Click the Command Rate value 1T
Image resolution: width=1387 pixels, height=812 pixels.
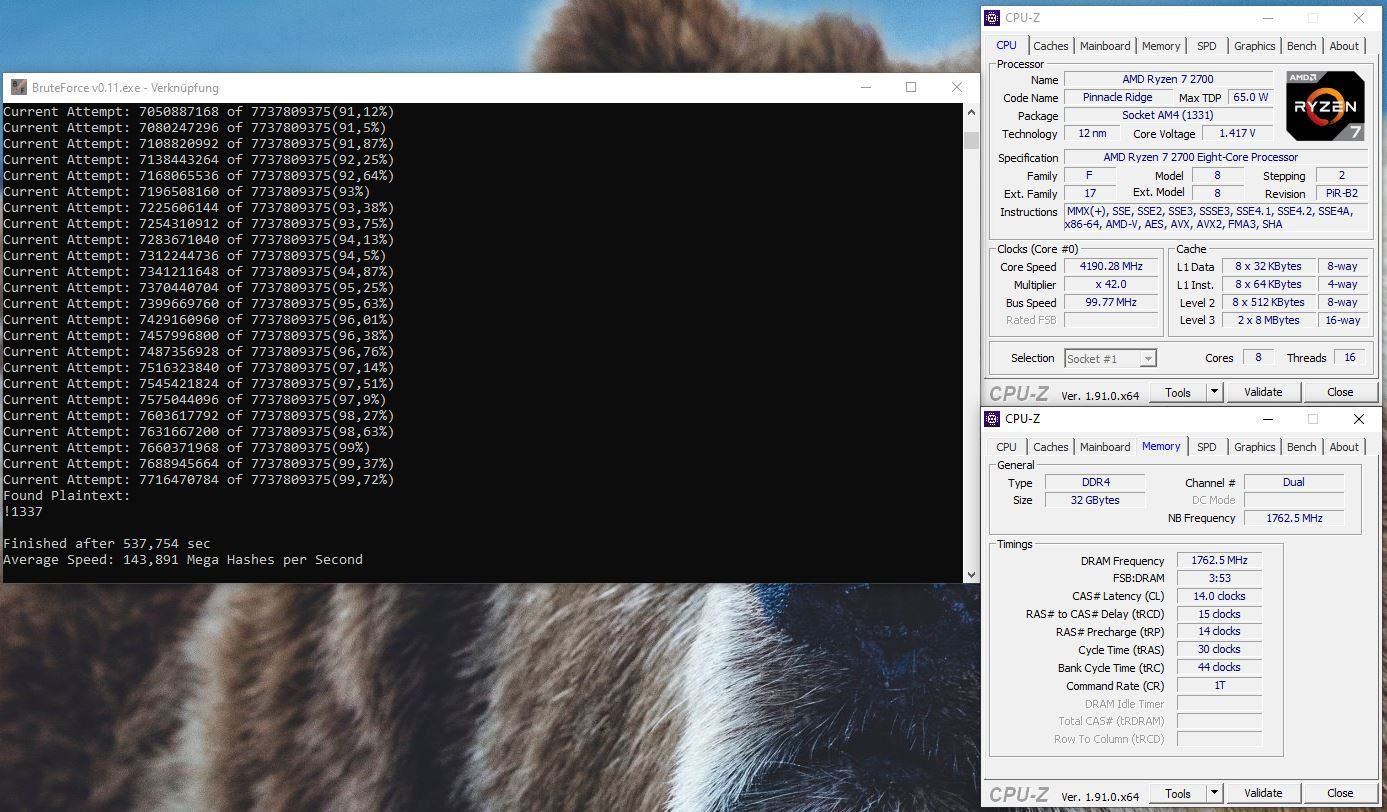[1220, 686]
